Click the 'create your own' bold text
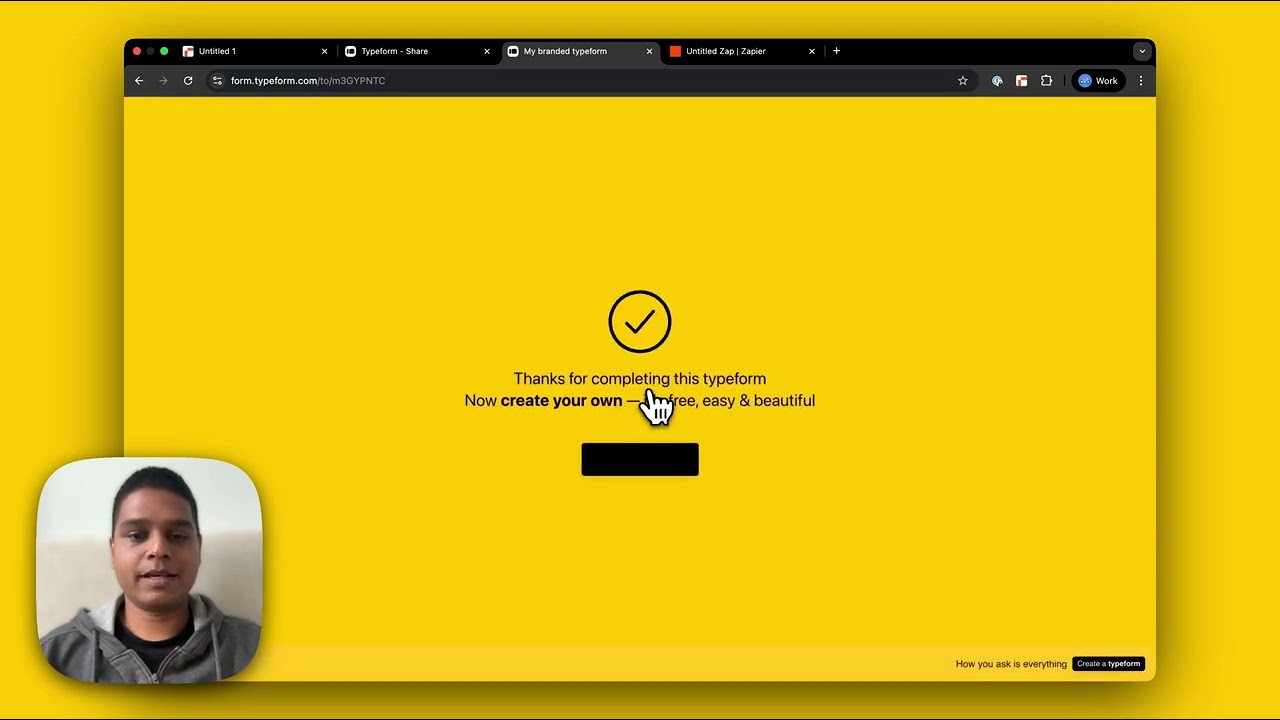 click(561, 401)
